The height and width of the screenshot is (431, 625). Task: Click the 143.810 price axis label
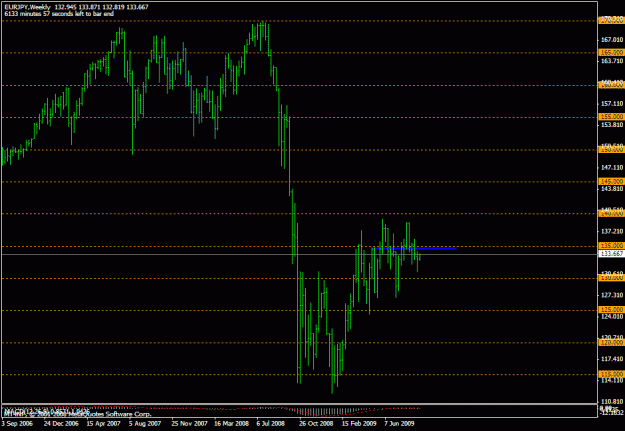pyautogui.click(x=611, y=189)
